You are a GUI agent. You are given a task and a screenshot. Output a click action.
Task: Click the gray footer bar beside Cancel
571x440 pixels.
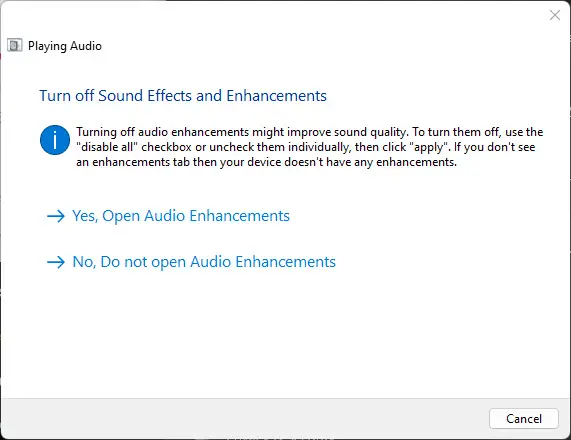244,419
